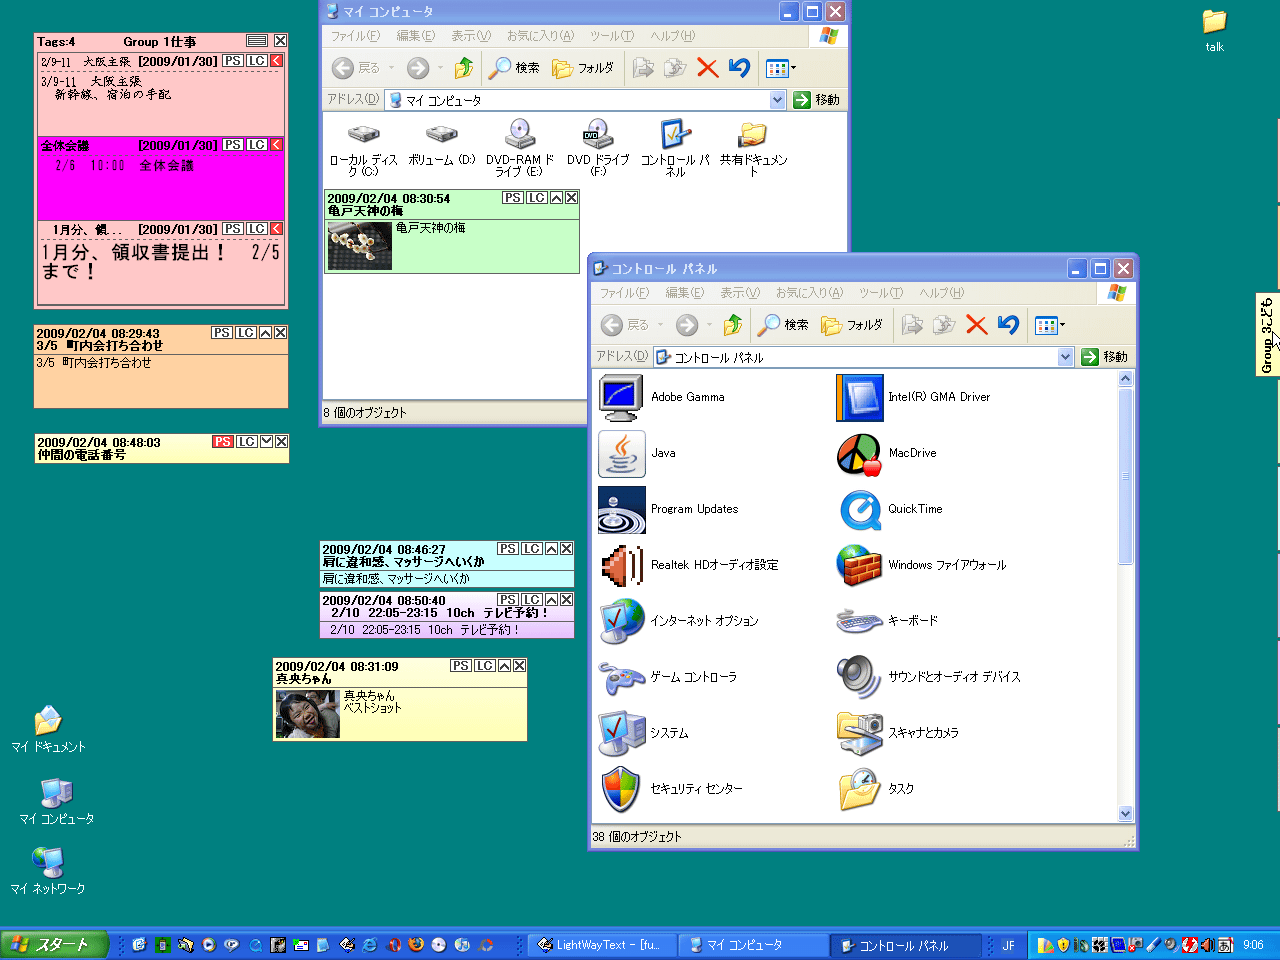Viewport: 1280px width, 960px height.
Task: Open the サウンドとオーディオ デバイス icon
Action: [x=859, y=677]
